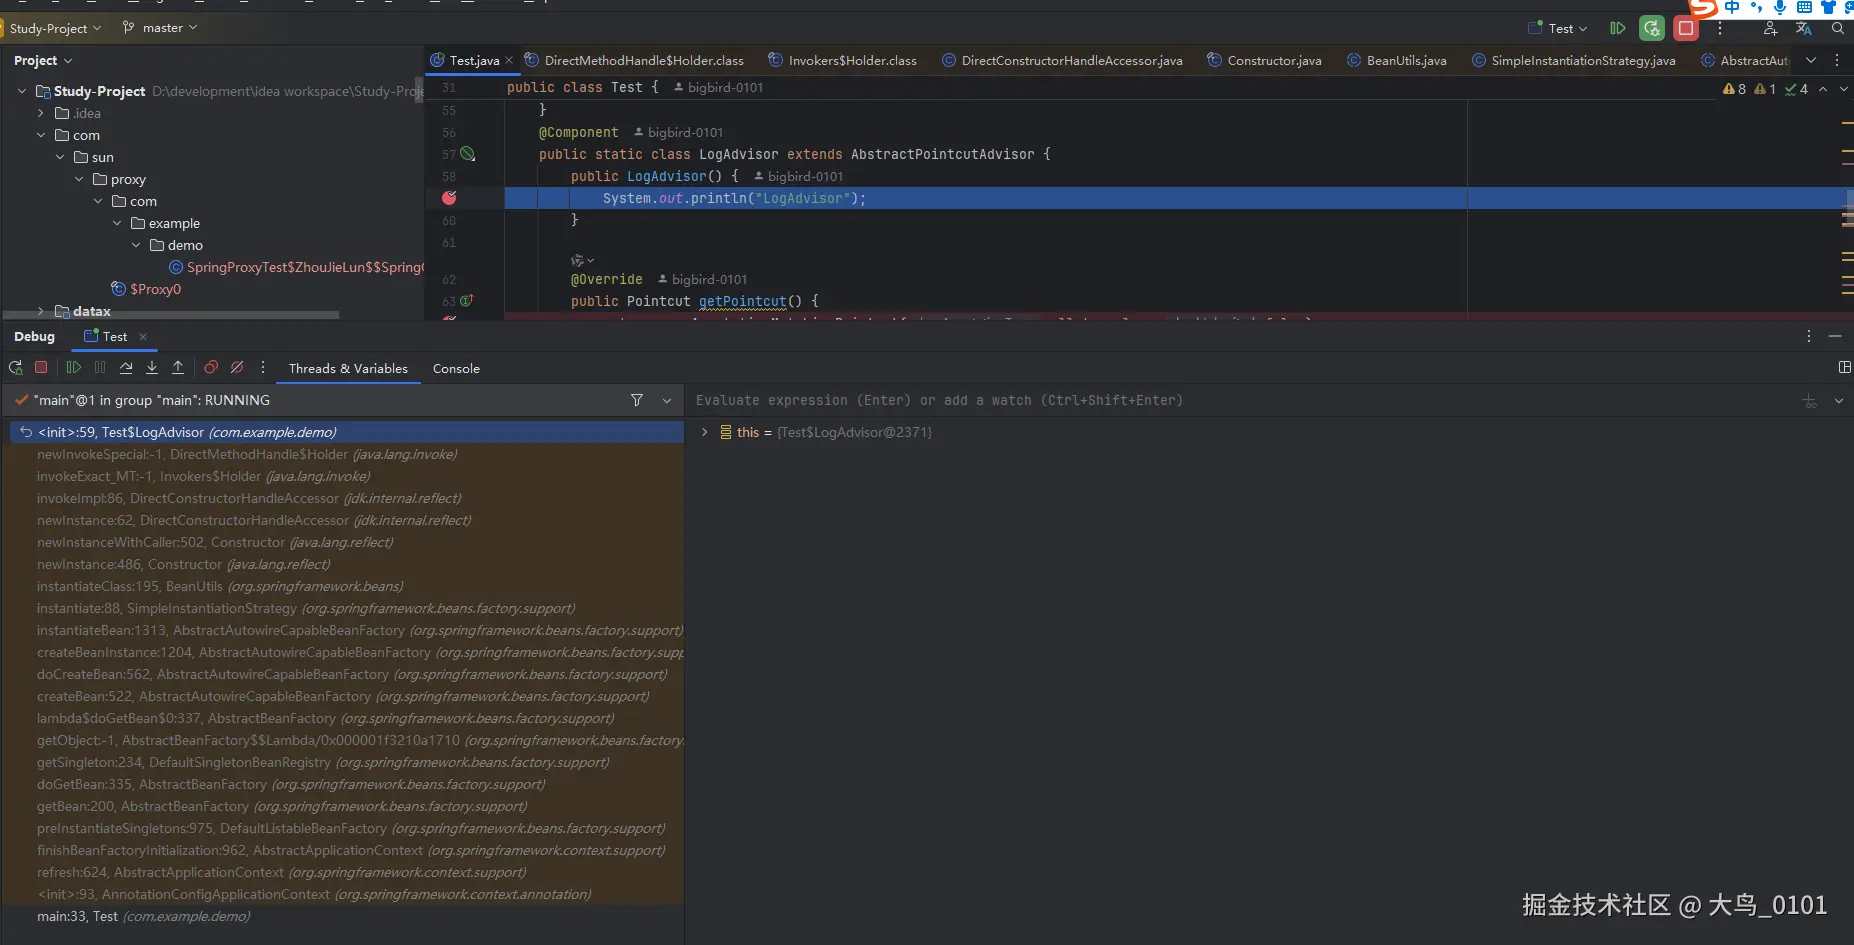Step out of the current method
This screenshot has height=945, width=1854.
(x=178, y=368)
